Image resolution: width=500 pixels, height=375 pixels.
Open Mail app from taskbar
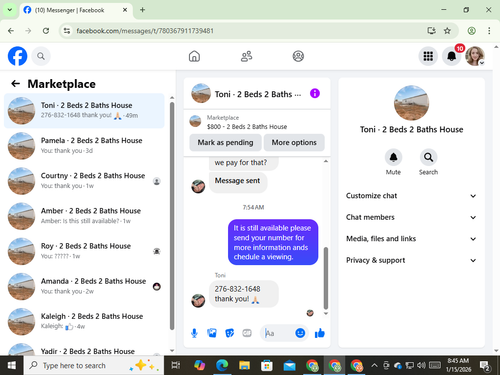pos(289,366)
